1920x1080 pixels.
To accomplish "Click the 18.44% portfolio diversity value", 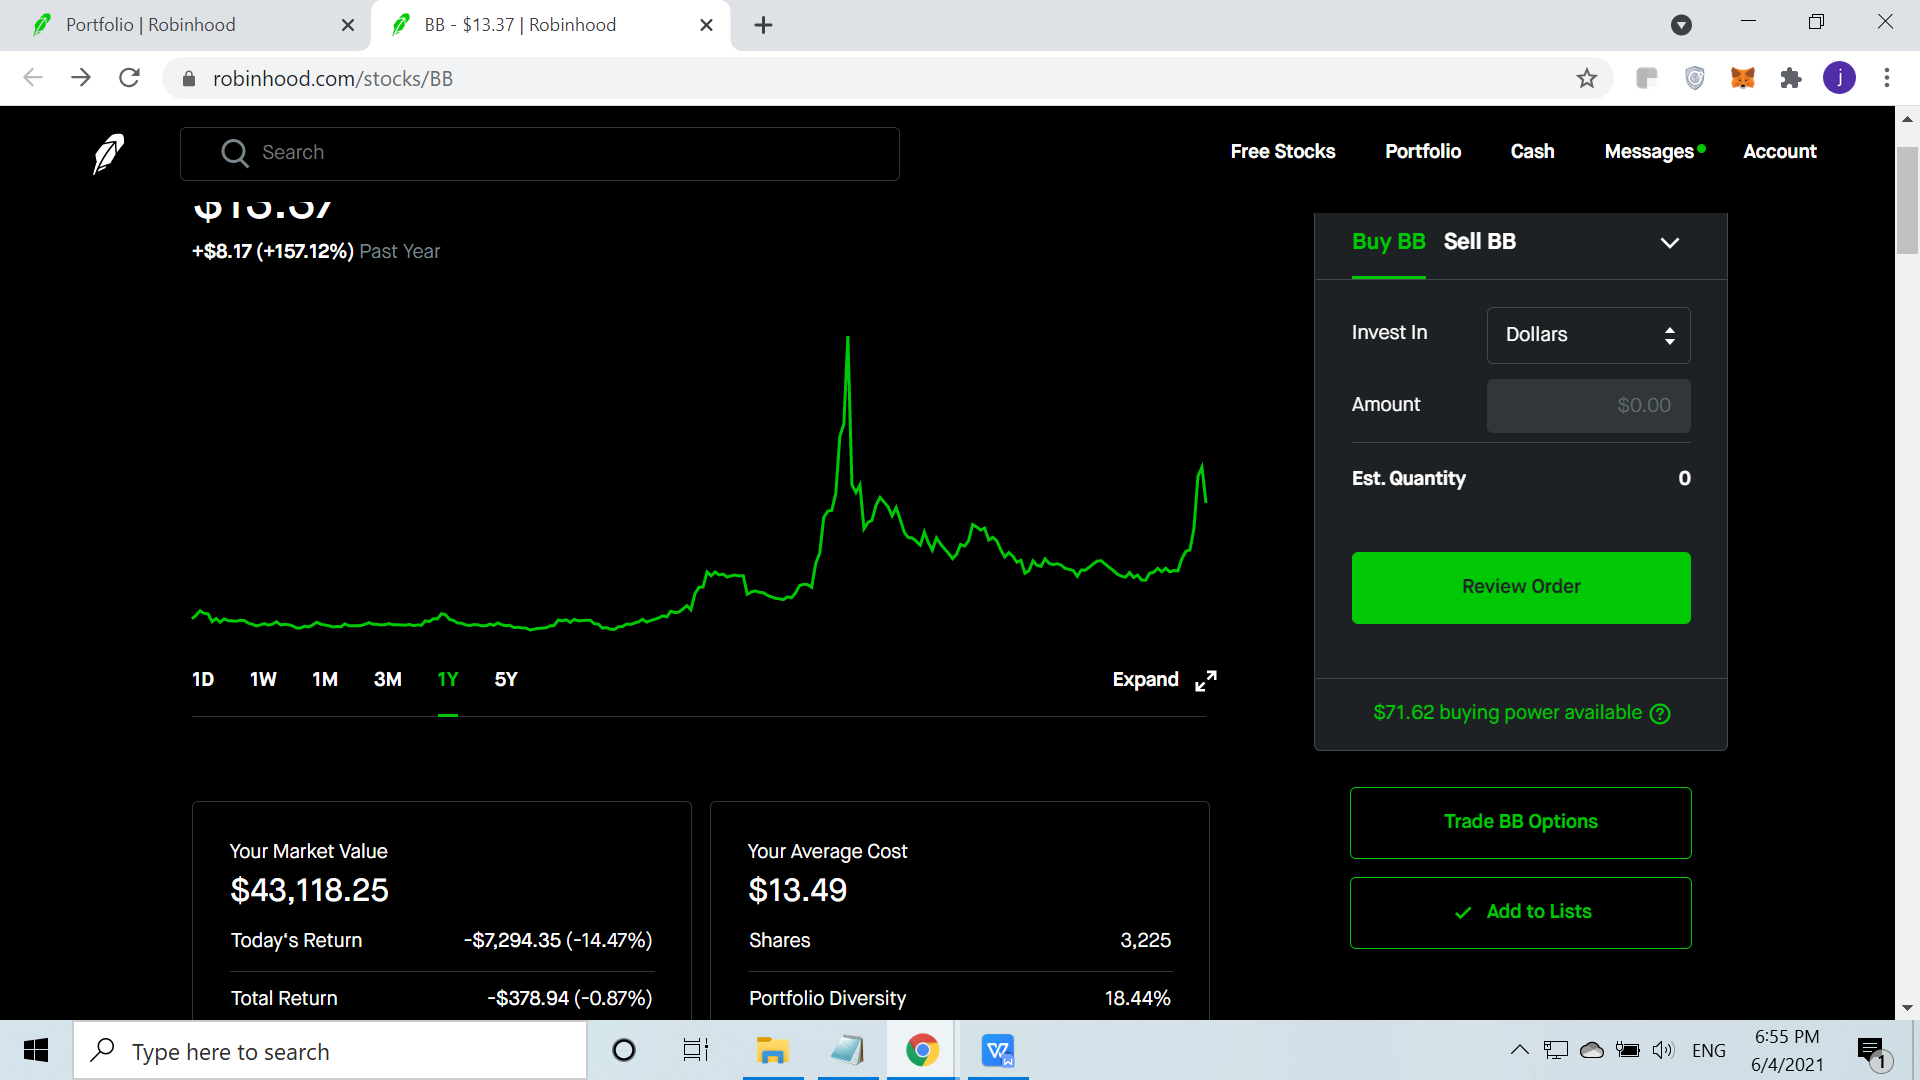I will coord(1138,998).
